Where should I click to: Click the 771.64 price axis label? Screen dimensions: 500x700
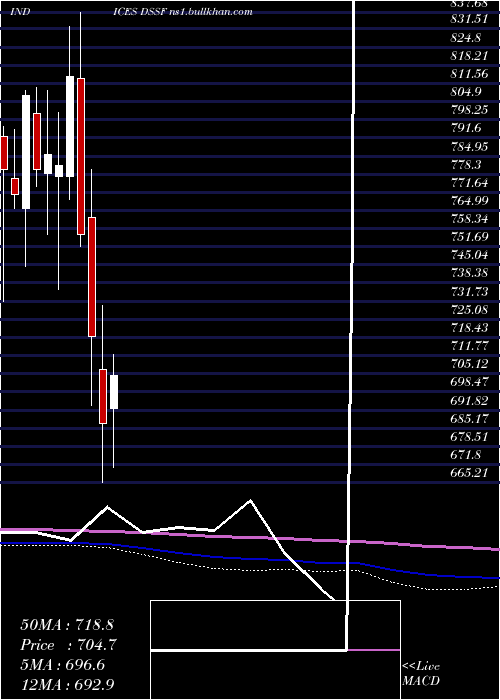(x=470, y=182)
